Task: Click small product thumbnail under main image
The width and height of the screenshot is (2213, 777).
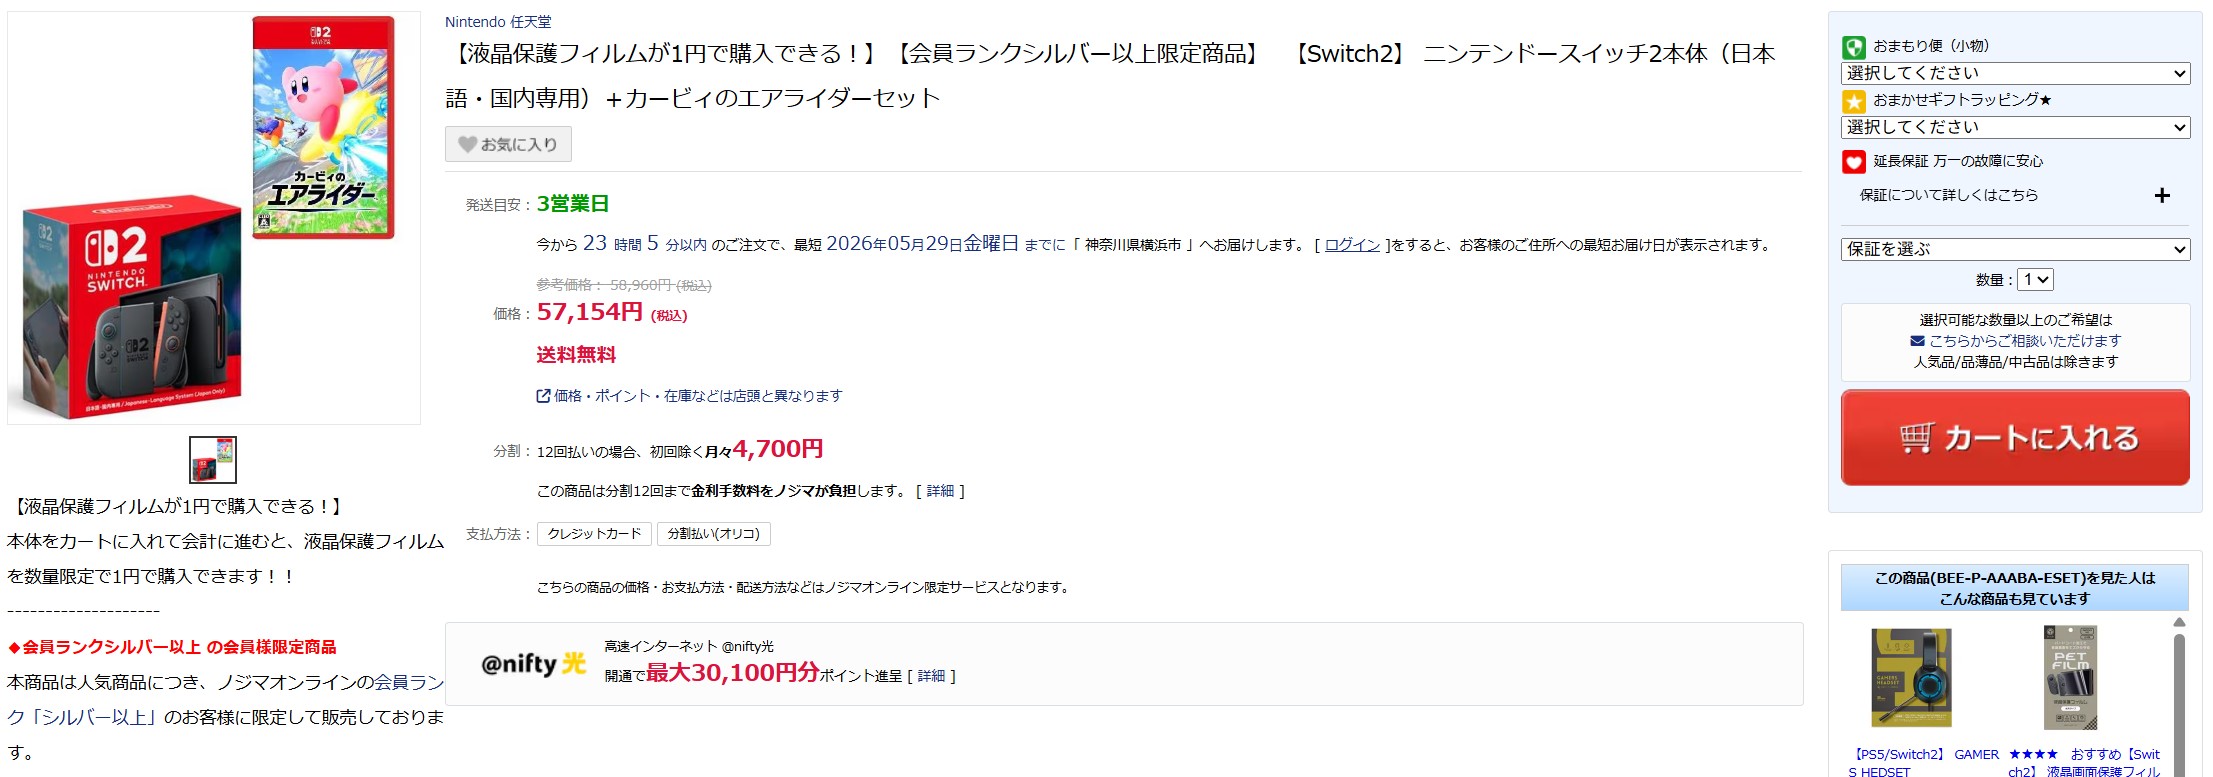Action: click(x=213, y=460)
